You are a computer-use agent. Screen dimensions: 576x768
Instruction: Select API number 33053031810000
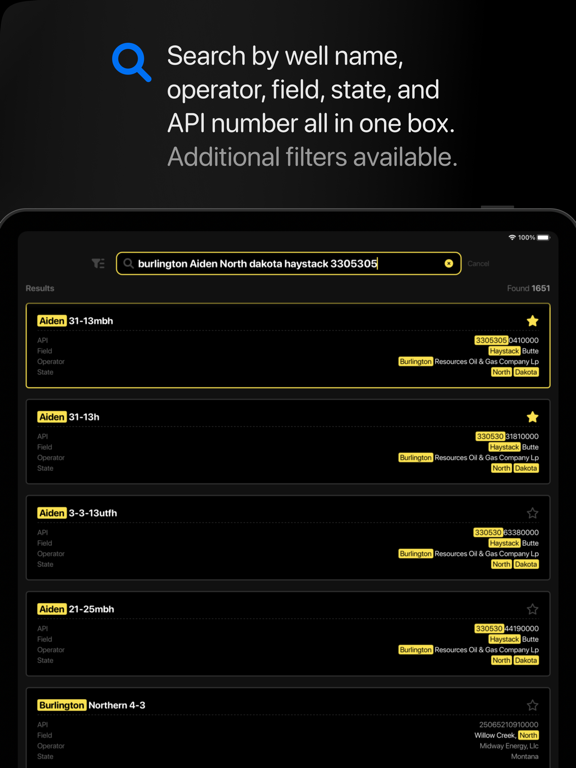pos(507,436)
